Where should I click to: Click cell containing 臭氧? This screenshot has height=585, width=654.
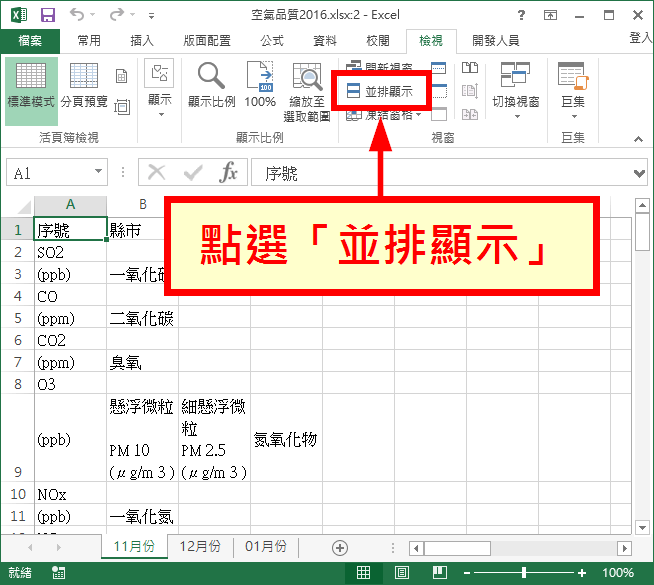click(x=142, y=362)
